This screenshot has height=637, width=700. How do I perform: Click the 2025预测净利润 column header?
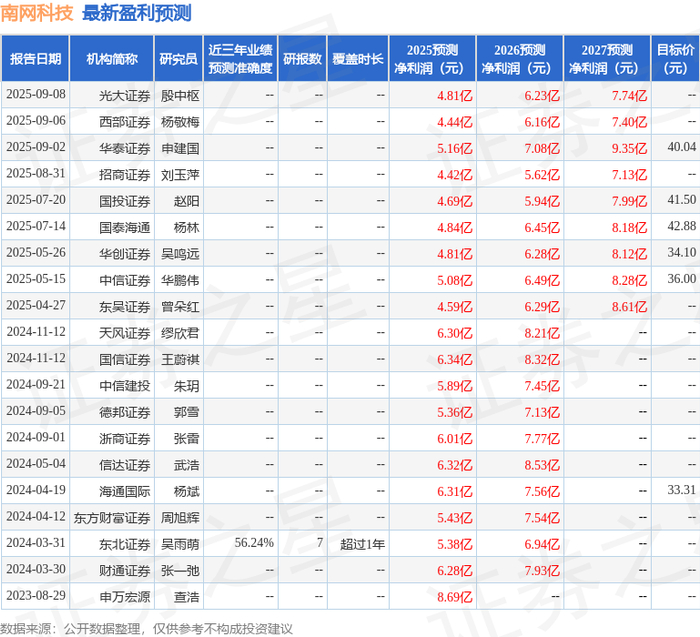[x=433, y=59]
